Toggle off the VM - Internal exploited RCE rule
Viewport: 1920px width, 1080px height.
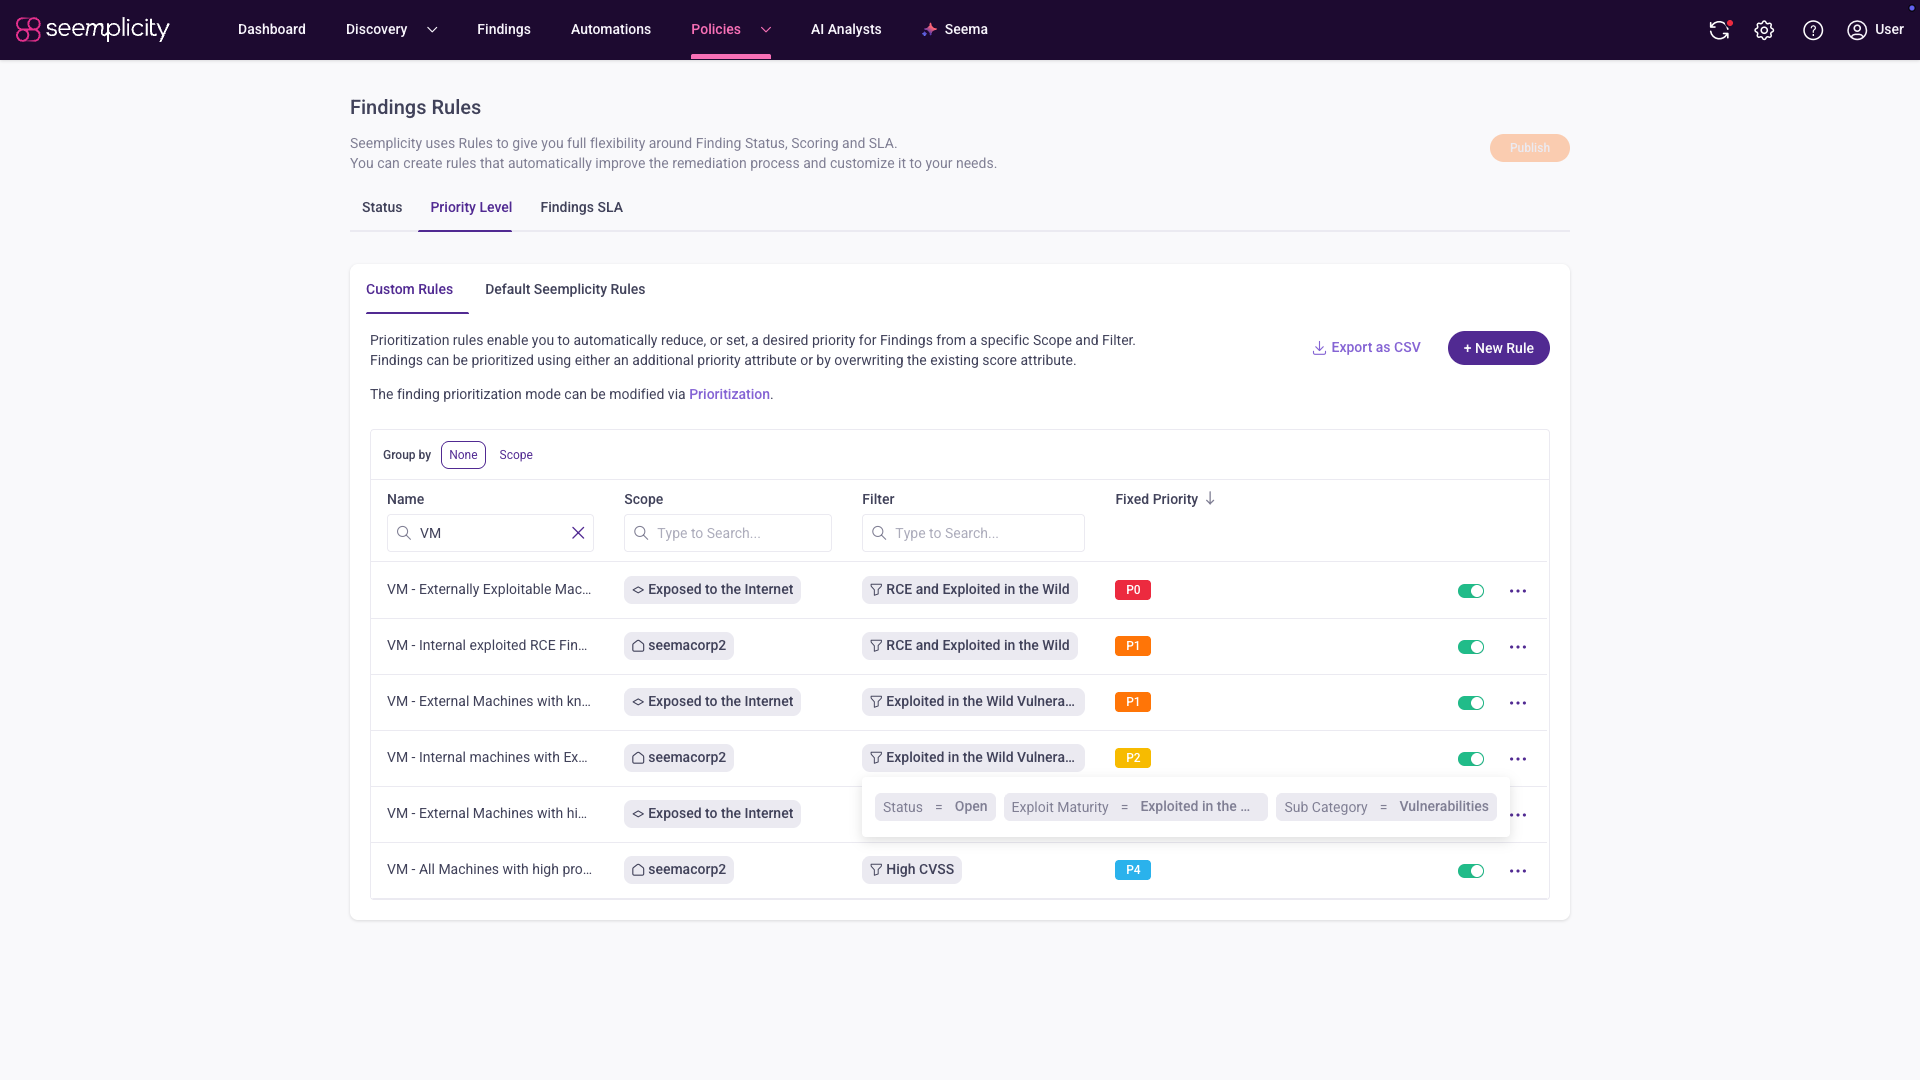tap(1471, 647)
